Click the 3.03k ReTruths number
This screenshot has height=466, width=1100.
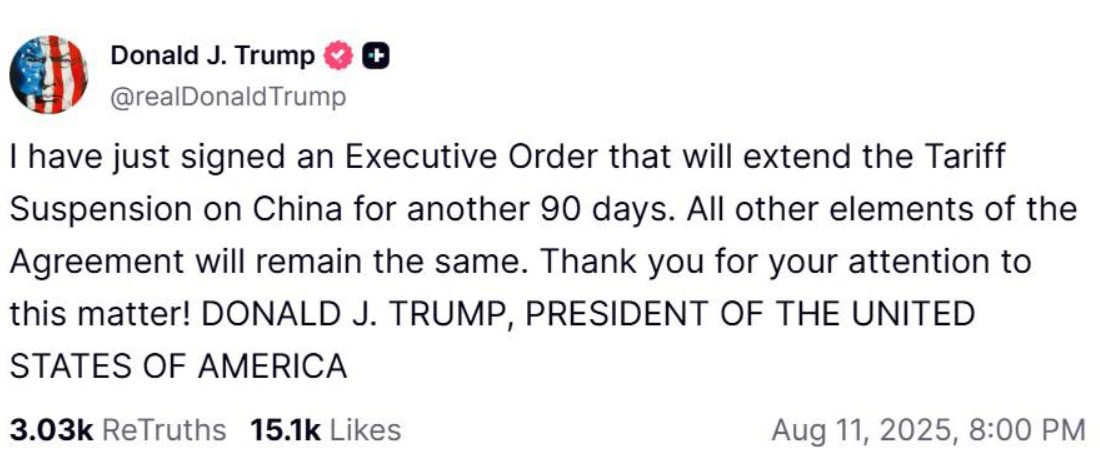pos(51,430)
